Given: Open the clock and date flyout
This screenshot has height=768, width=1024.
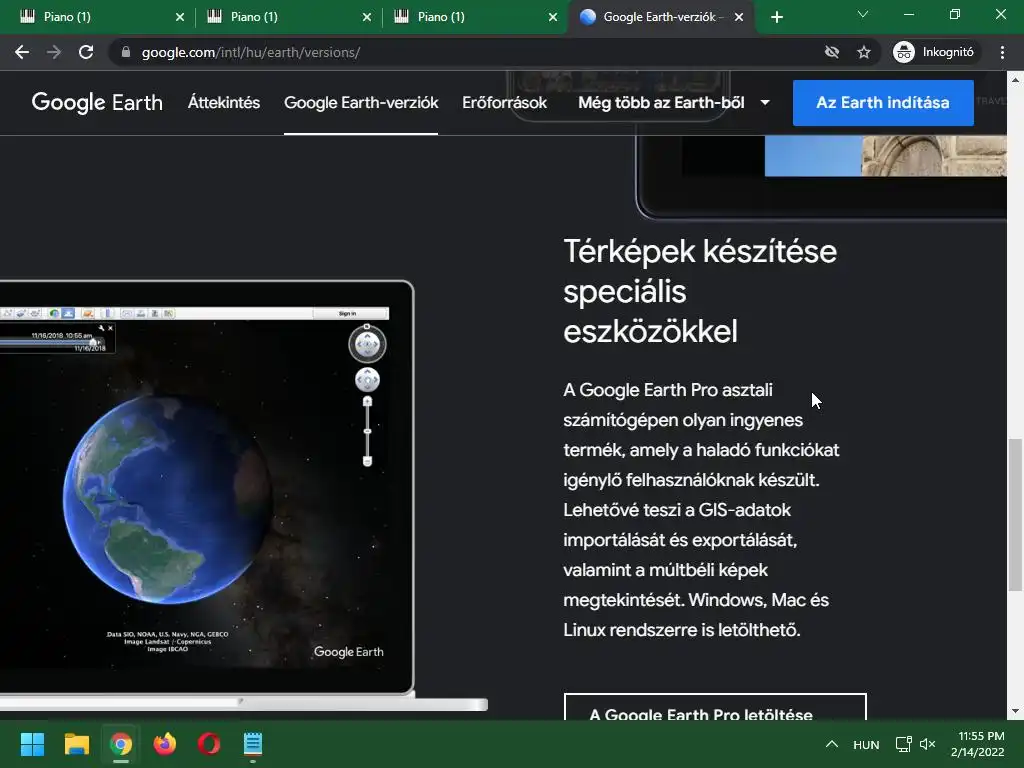Looking at the screenshot, I should tap(978, 744).
